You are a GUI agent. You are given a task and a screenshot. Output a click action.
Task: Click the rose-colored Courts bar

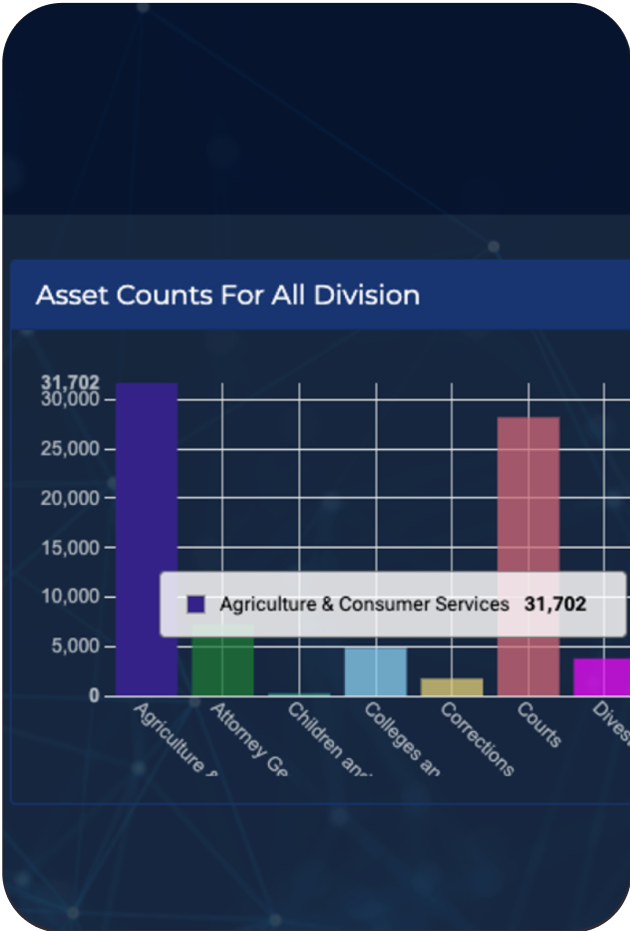(528, 556)
